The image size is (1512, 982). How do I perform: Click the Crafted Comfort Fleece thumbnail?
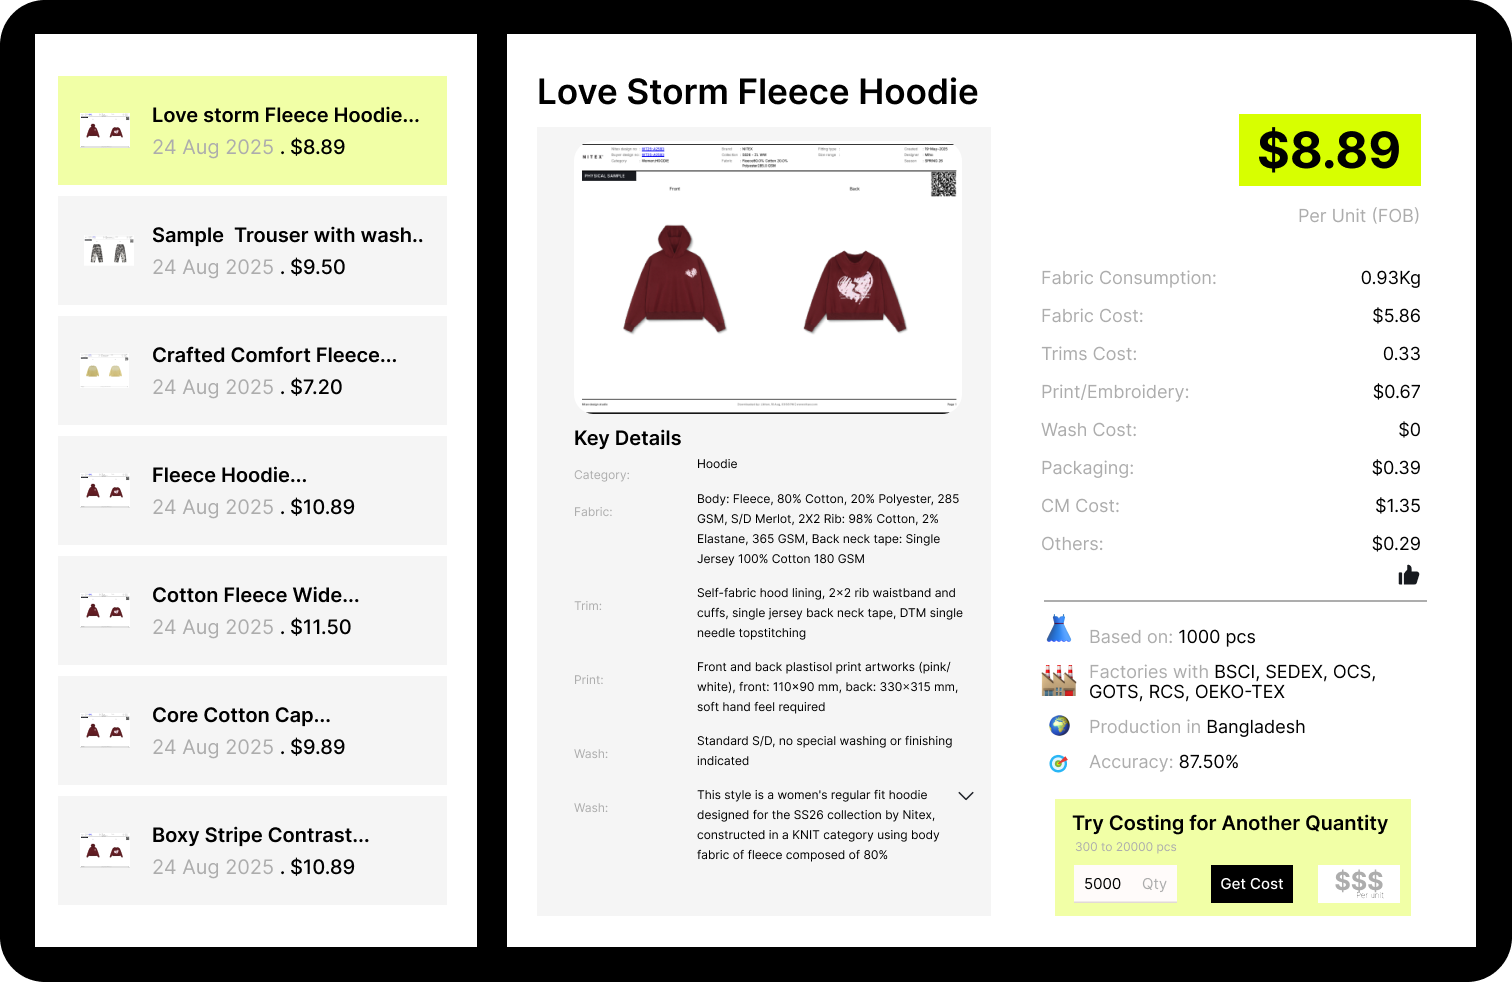(x=104, y=371)
